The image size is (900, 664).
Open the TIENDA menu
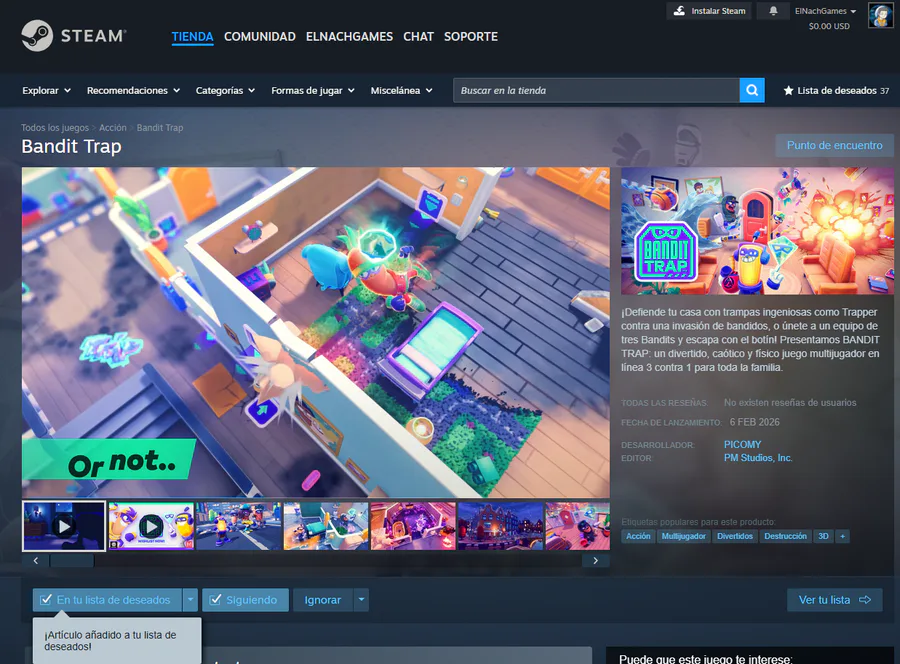tap(192, 37)
